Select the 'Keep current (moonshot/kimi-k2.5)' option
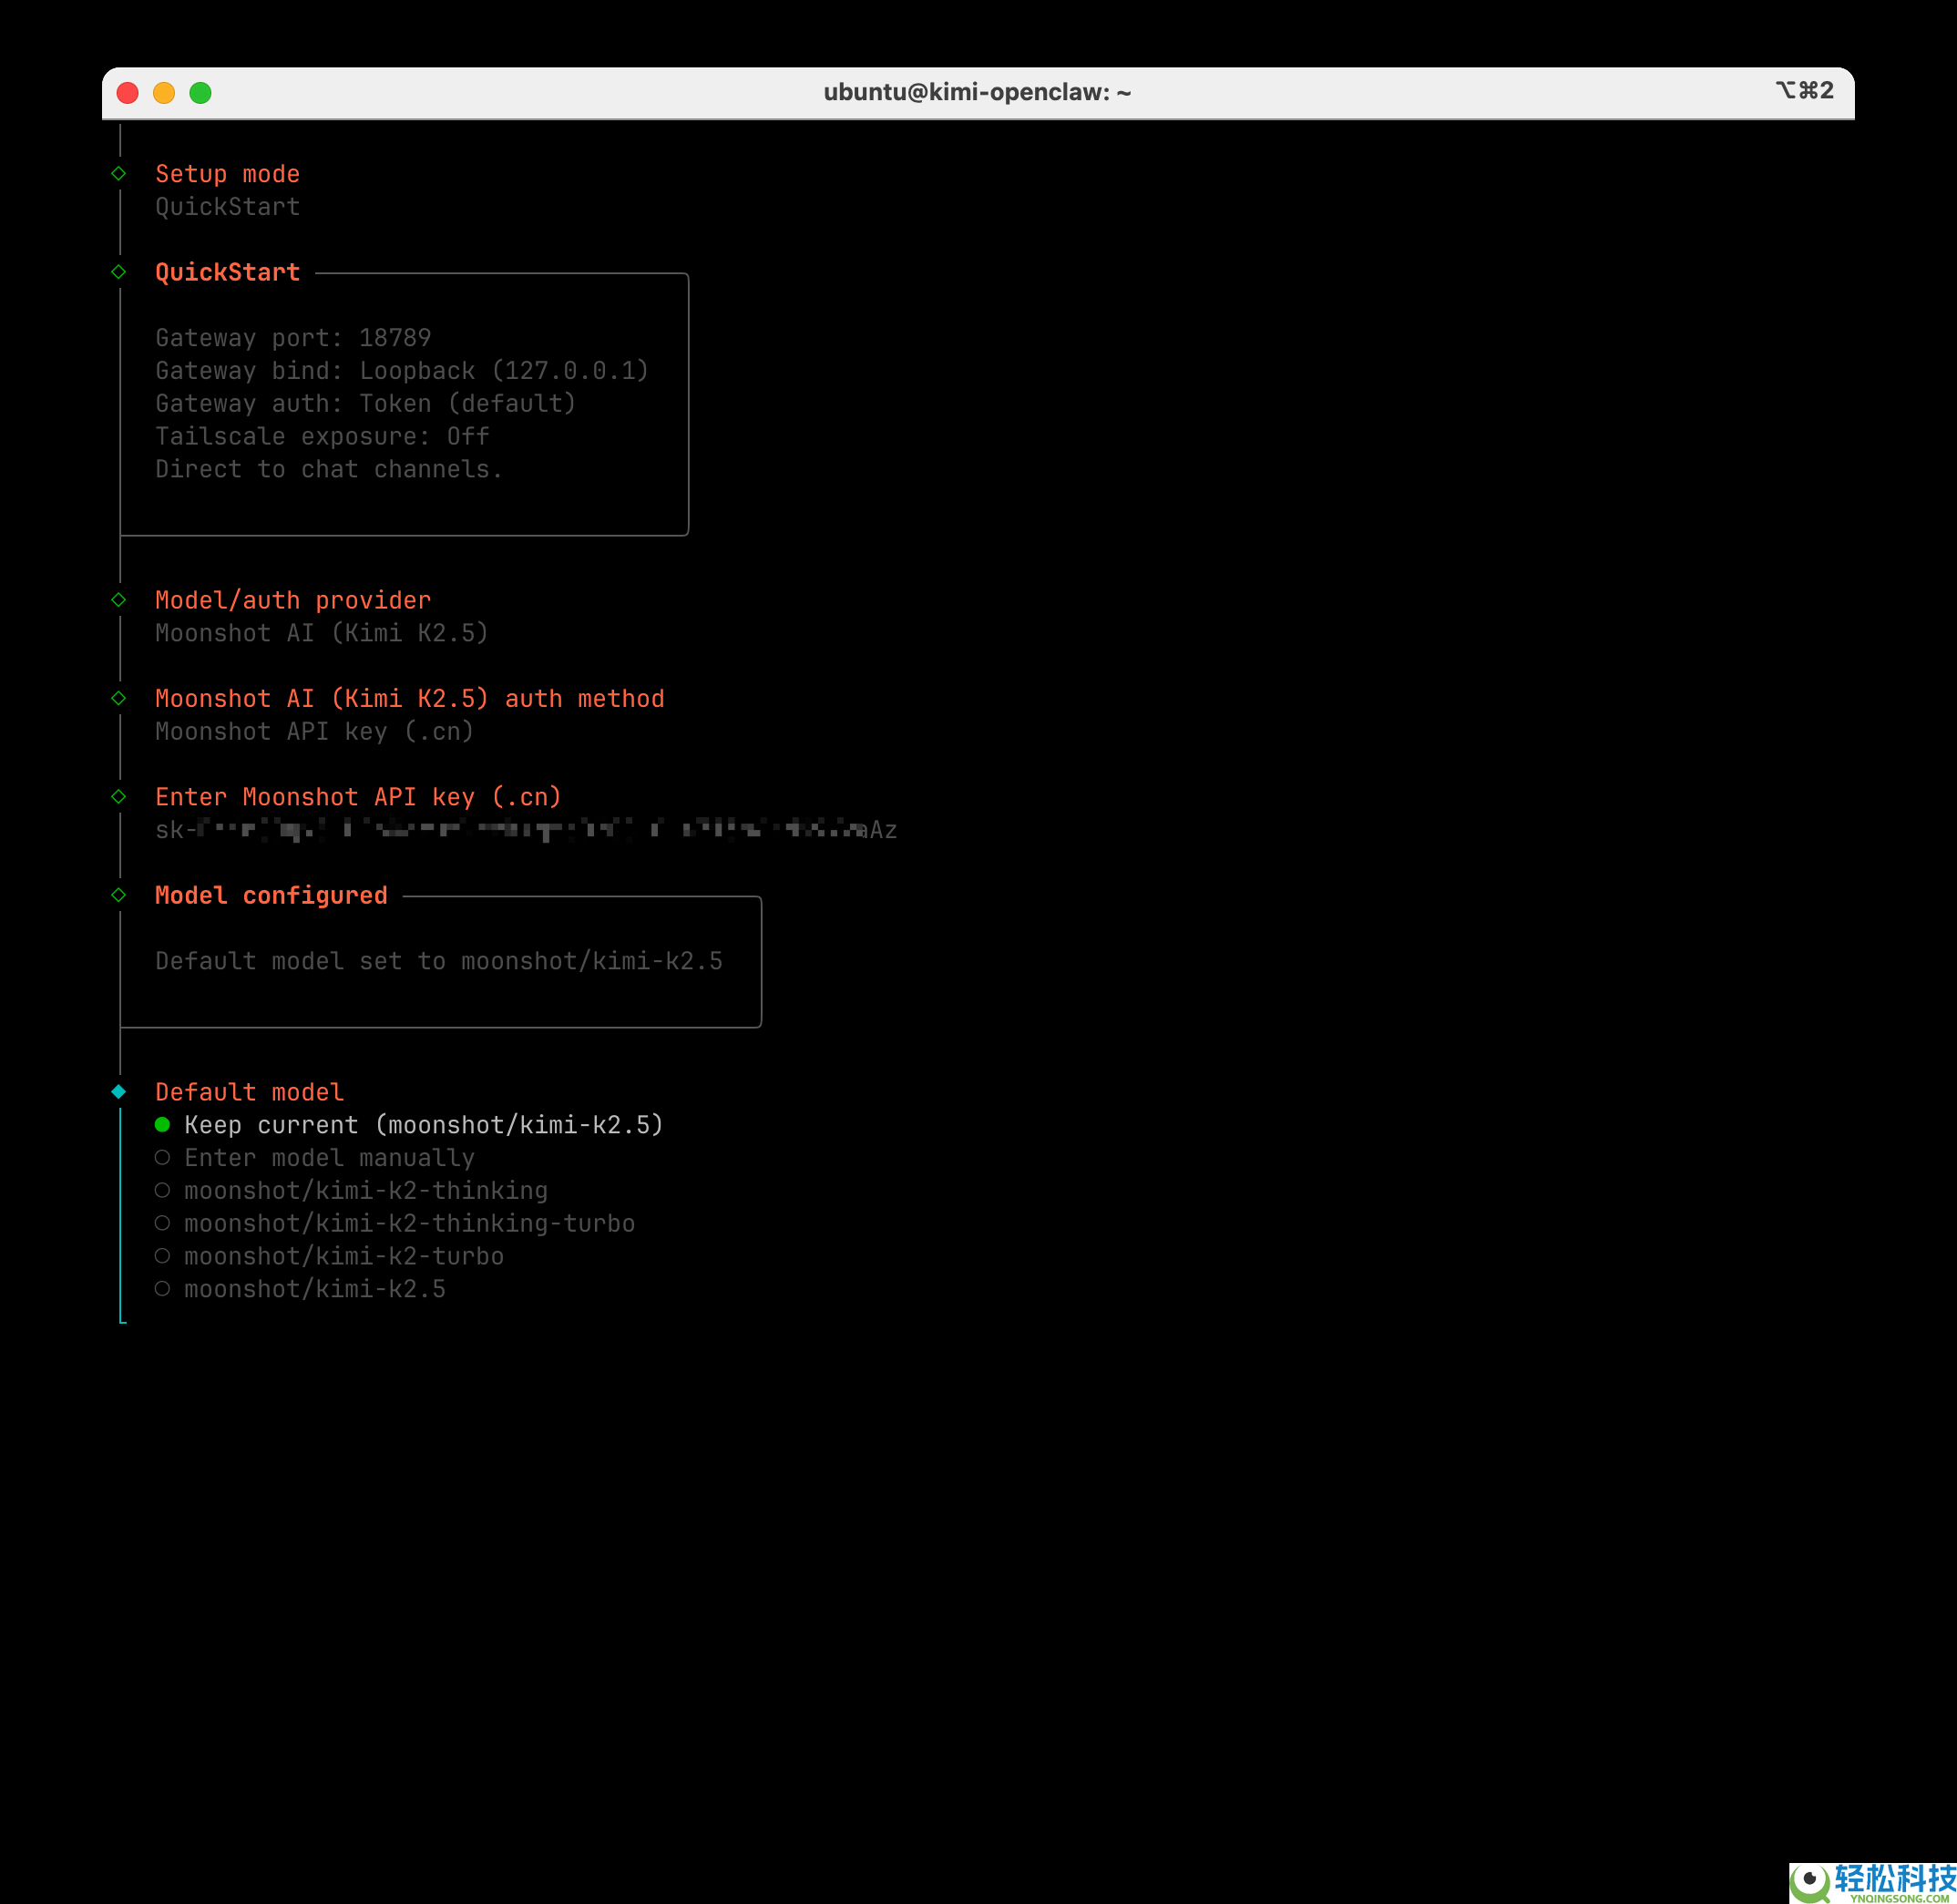The image size is (1957, 1904). coord(409,1125)
